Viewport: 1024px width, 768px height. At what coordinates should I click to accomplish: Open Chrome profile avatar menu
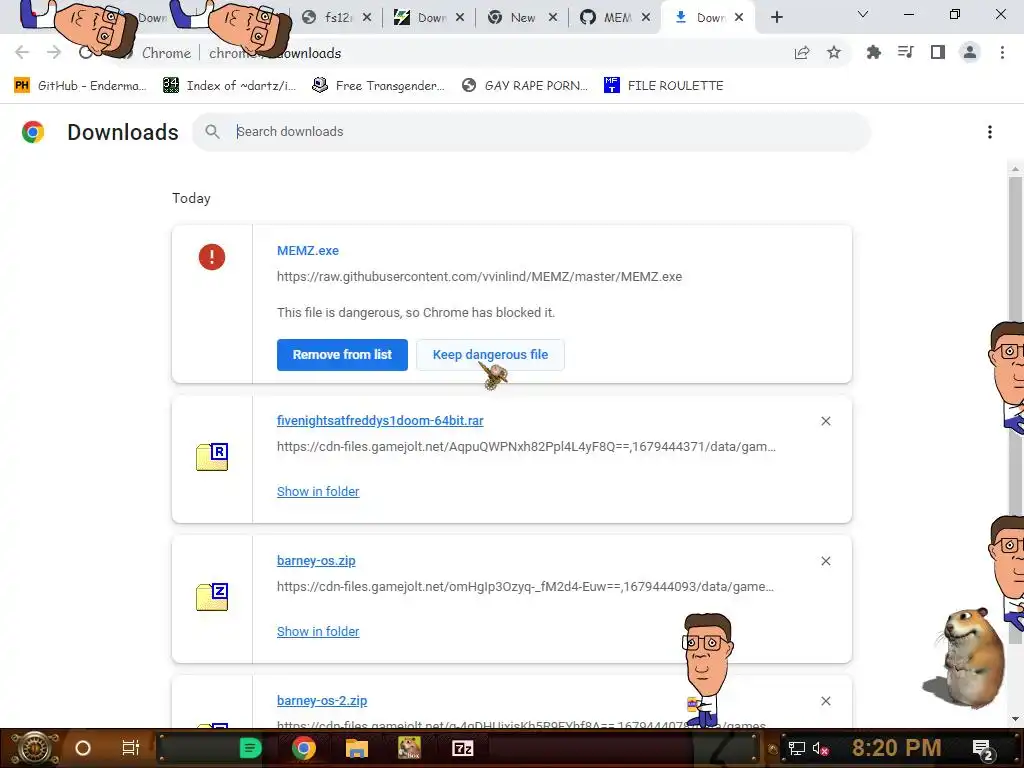click(x=970, y=53)
